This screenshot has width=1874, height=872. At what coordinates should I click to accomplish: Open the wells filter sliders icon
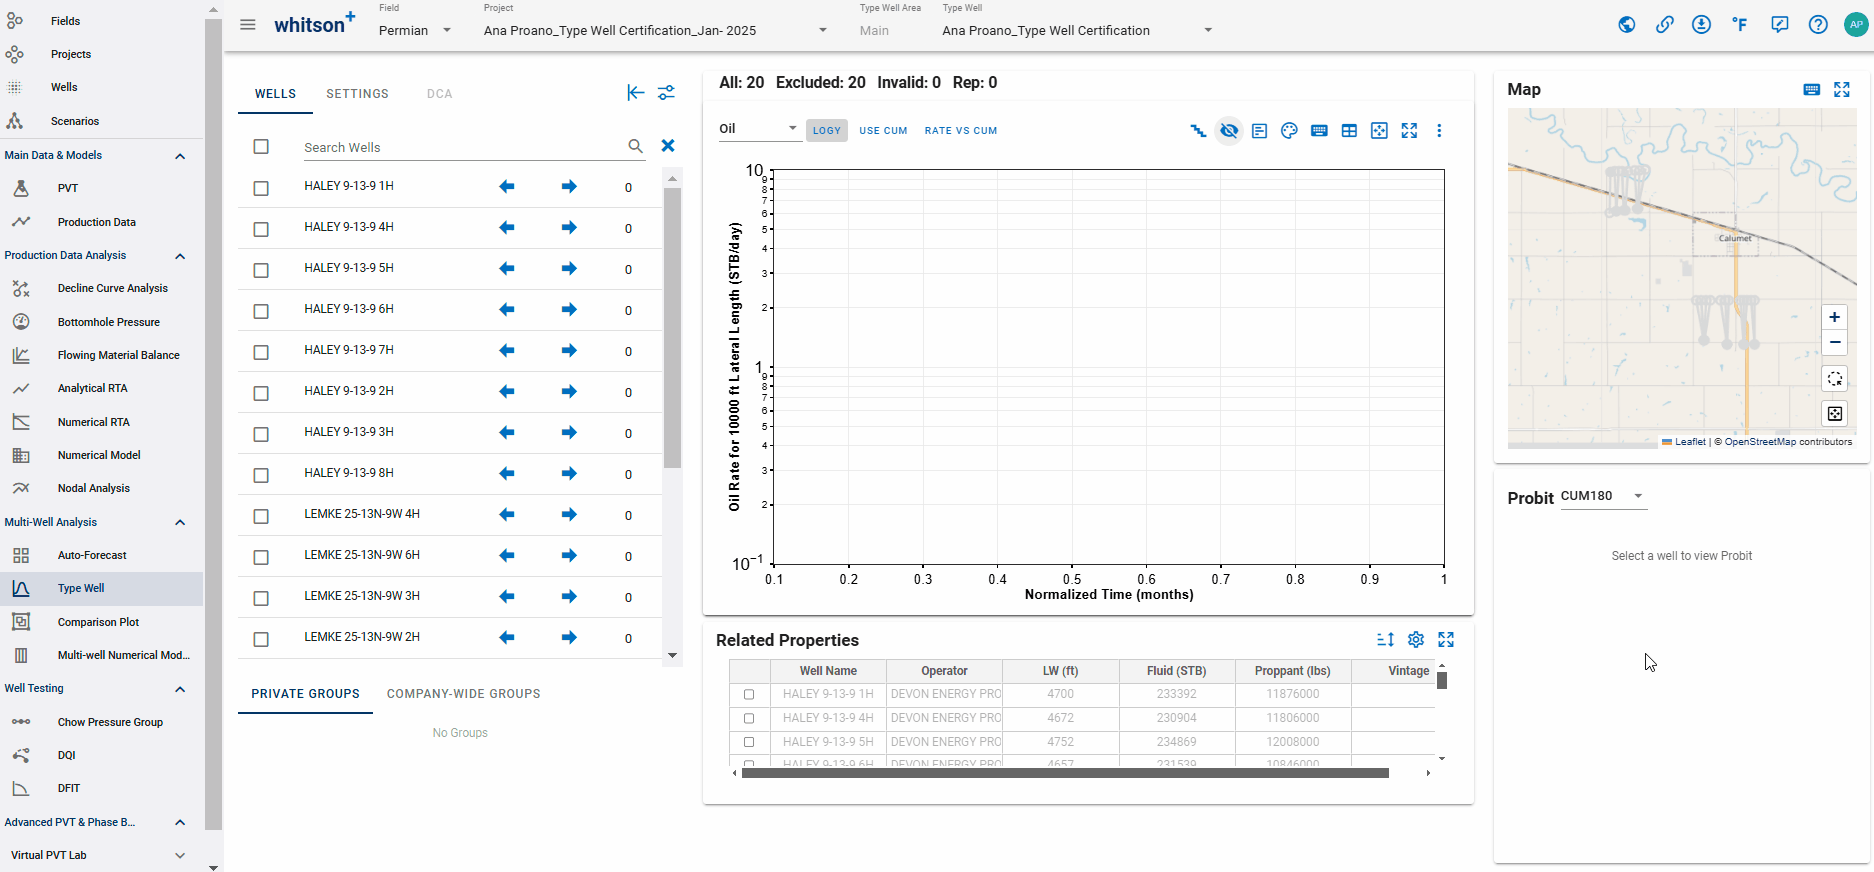[666, 93]
